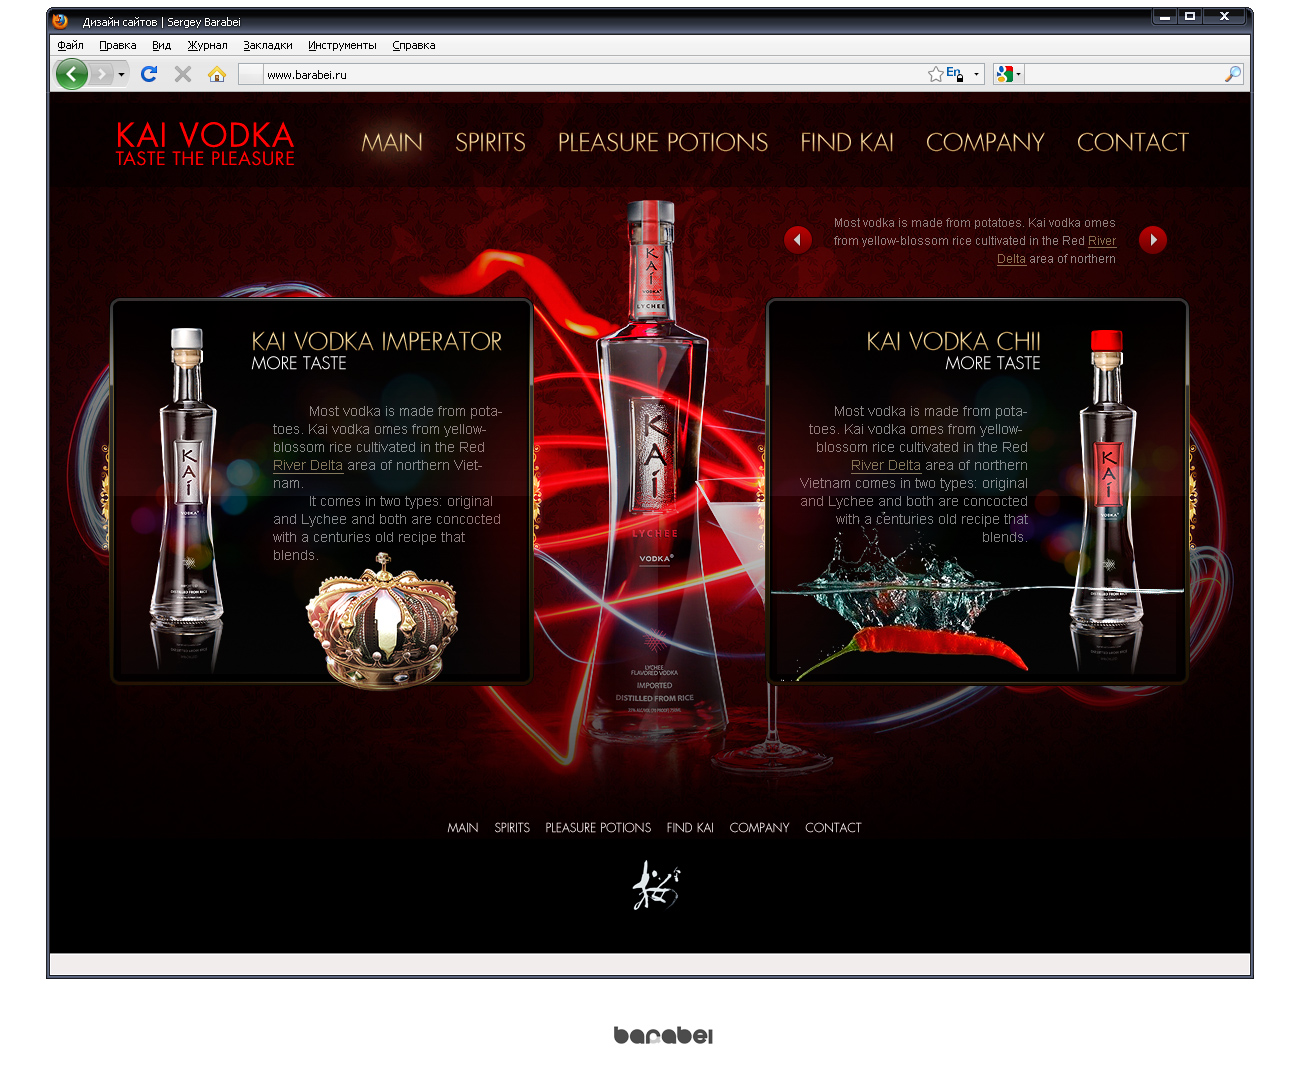The image size is (1305, 1090).
Task: Click PLEASURE POTIONS in the footer navigation
Action: (x=598, y=828)
